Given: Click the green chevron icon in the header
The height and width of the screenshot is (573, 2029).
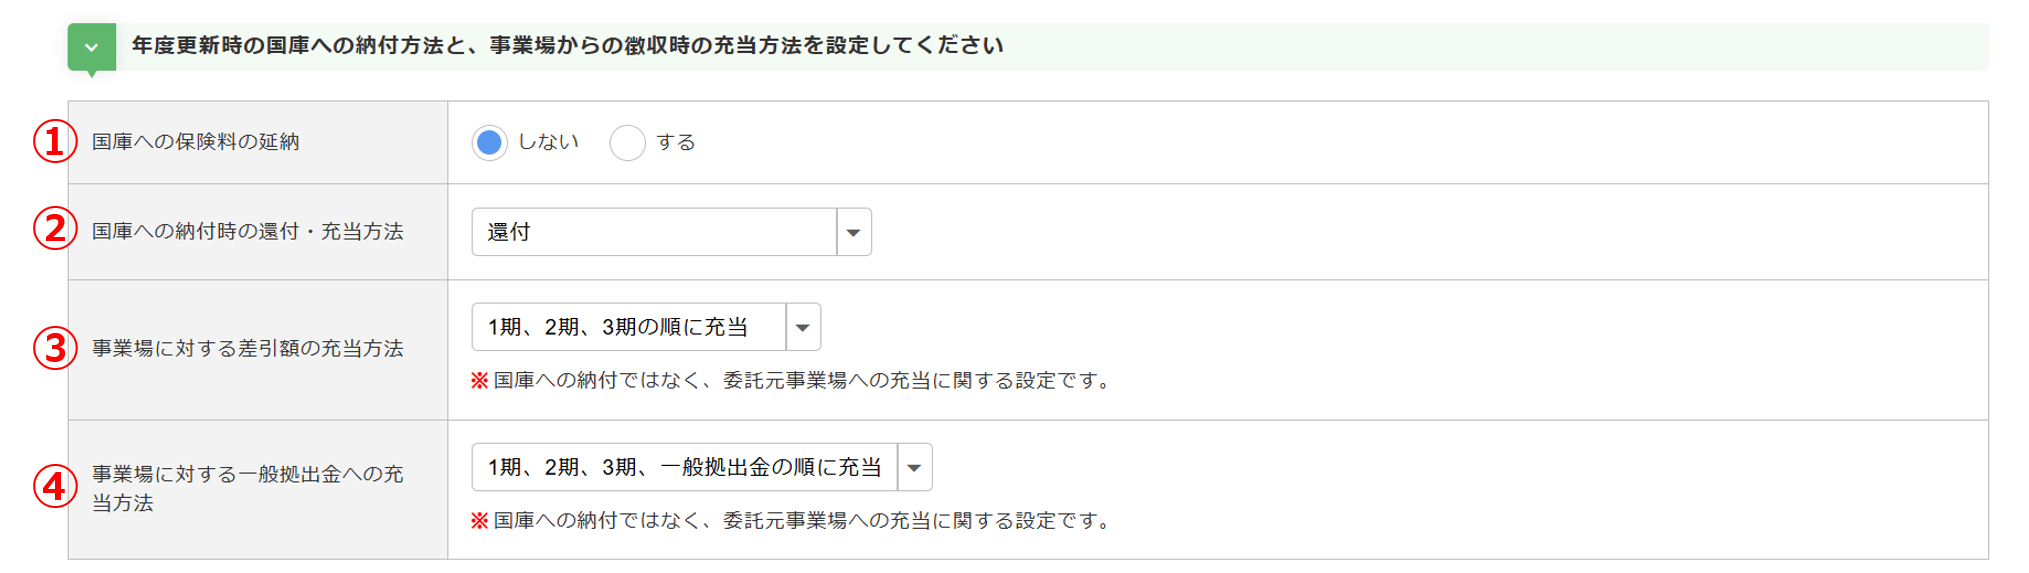Looking at the screenshot, I should point(91,47).
